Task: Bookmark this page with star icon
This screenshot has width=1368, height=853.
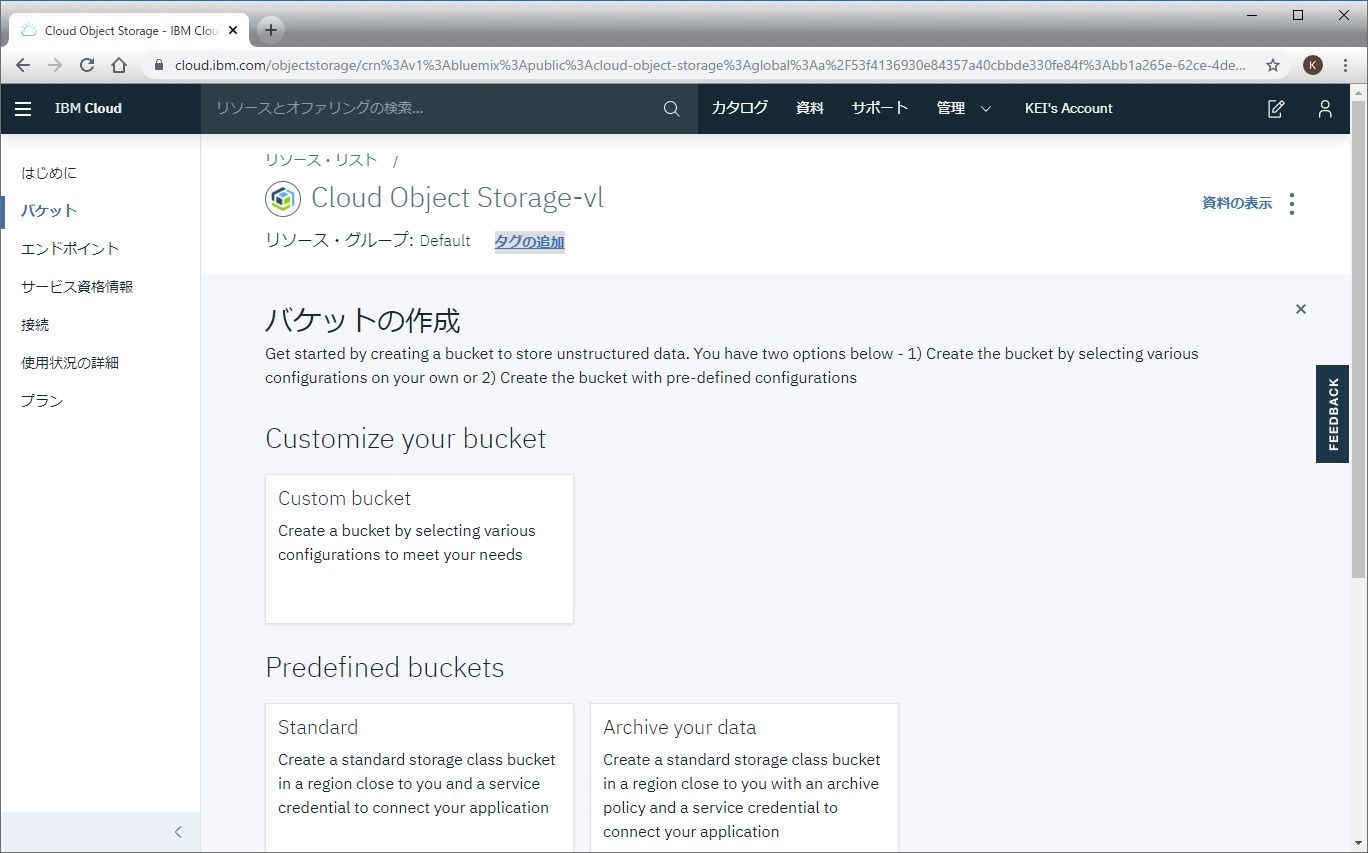Action: pos(1273,65)
